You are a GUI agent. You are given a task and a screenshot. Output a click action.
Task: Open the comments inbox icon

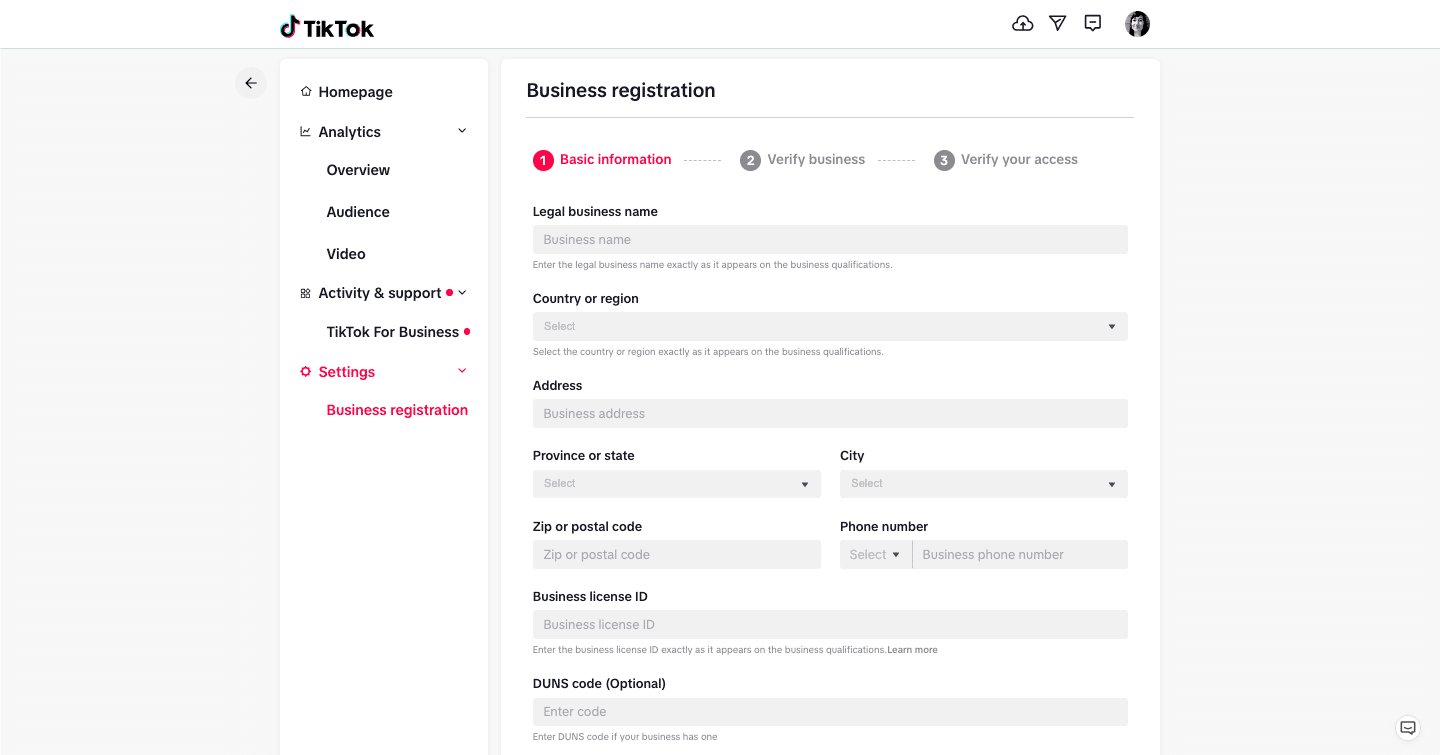click(x=1092, y=23)
